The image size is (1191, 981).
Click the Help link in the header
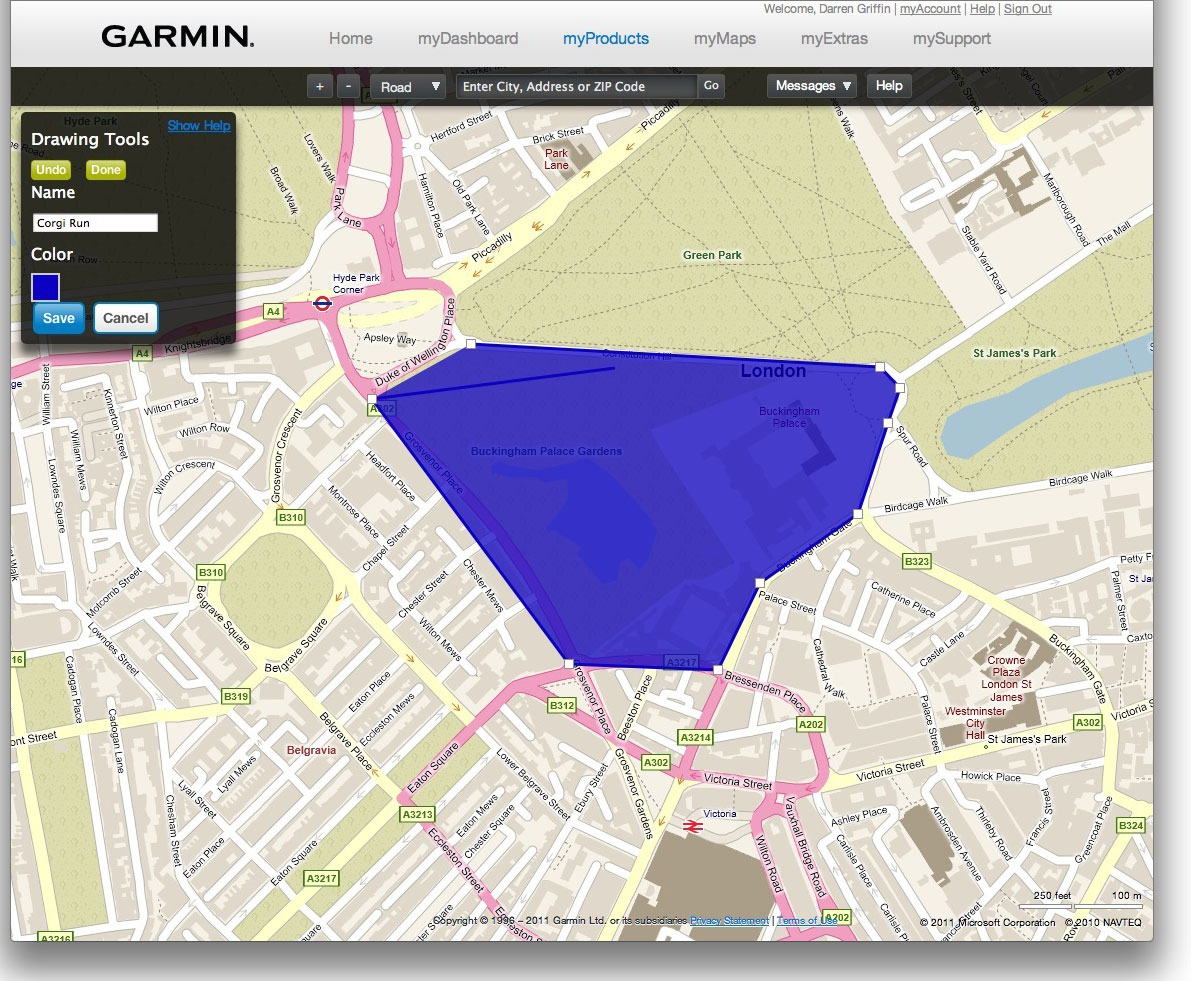click(x=982, y=9)
